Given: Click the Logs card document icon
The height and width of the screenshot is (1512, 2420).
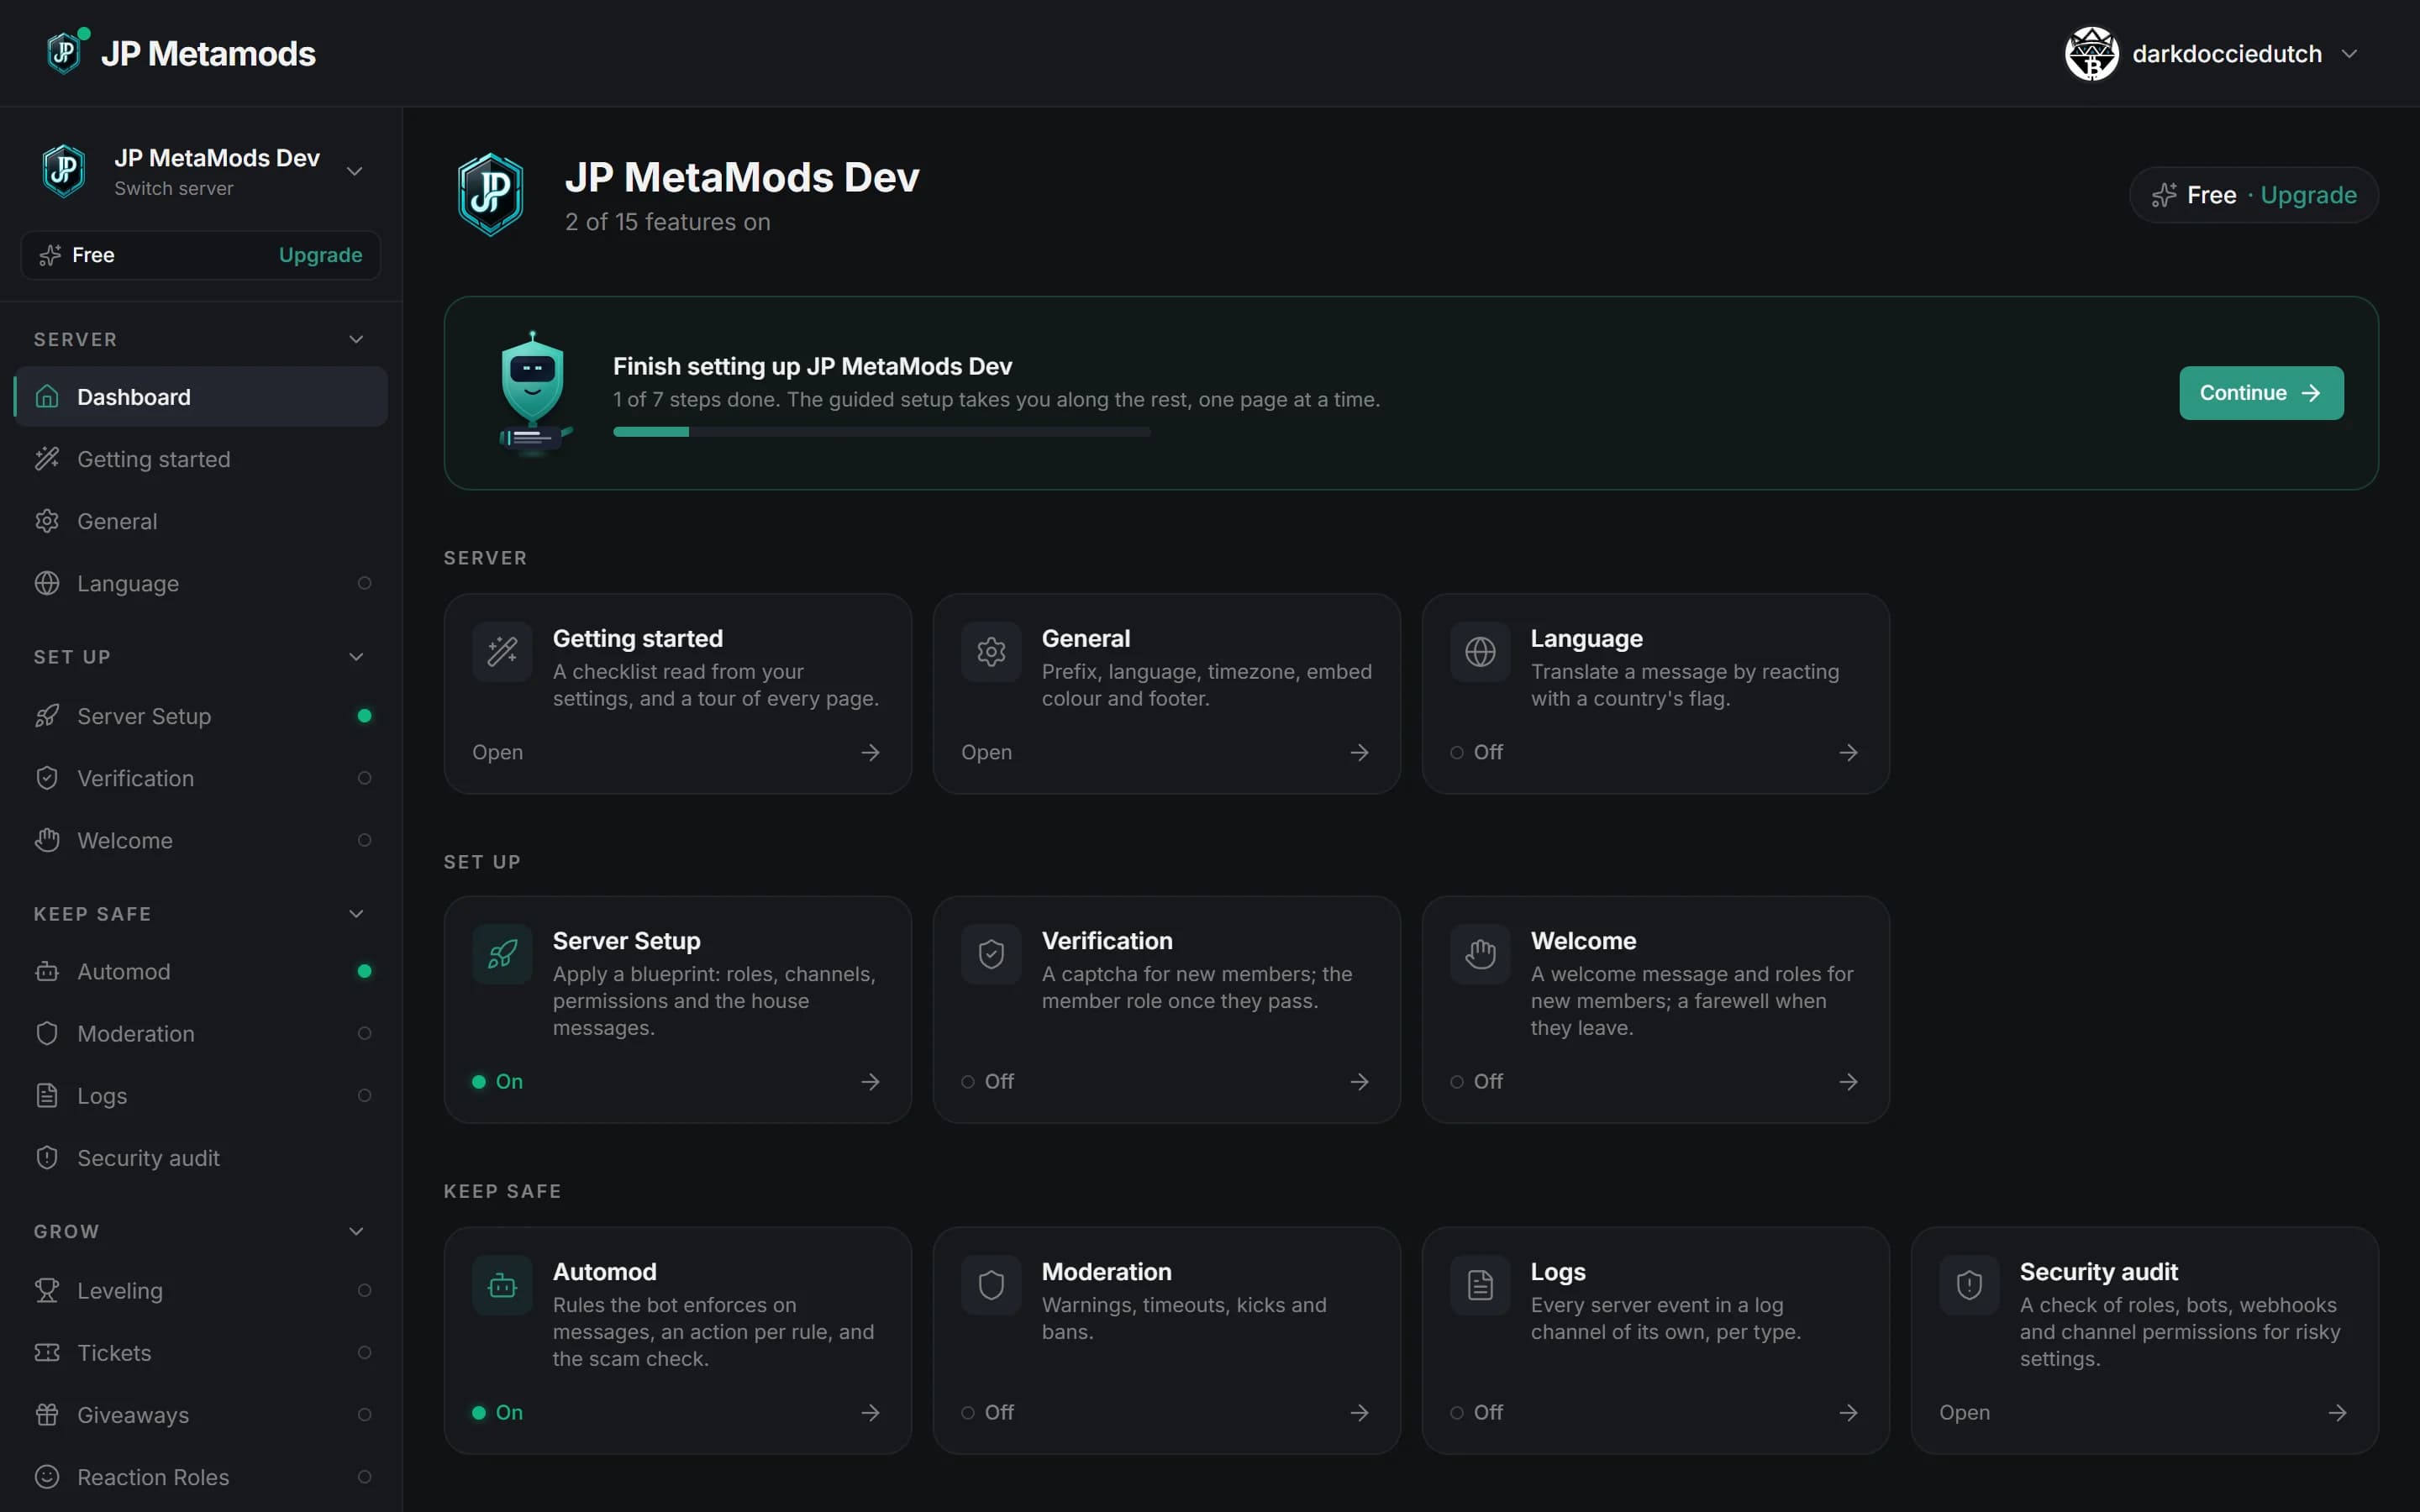Looking at the screenshot, I should pos(1480,1285).
